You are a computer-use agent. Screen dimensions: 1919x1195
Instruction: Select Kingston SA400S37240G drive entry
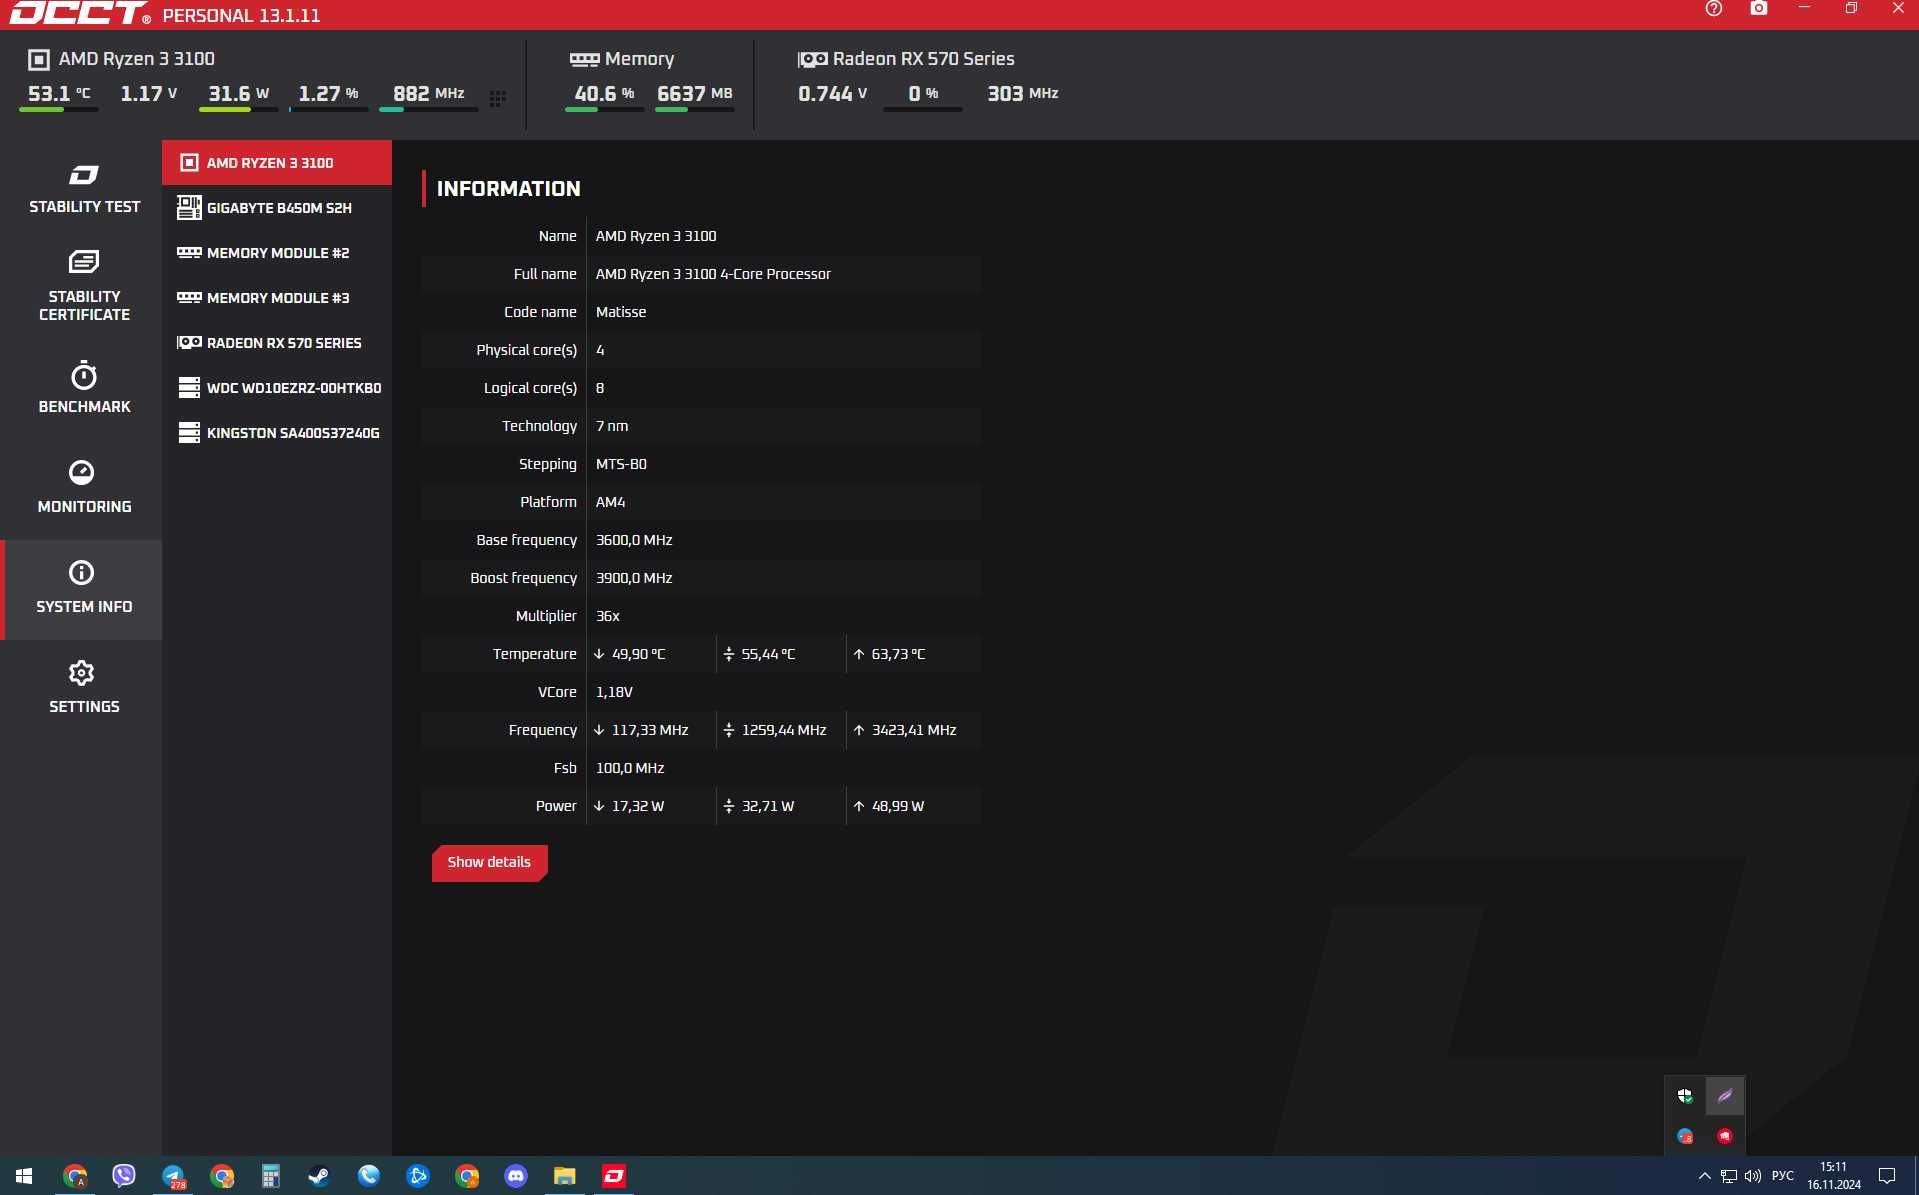[x=277, y=433]
